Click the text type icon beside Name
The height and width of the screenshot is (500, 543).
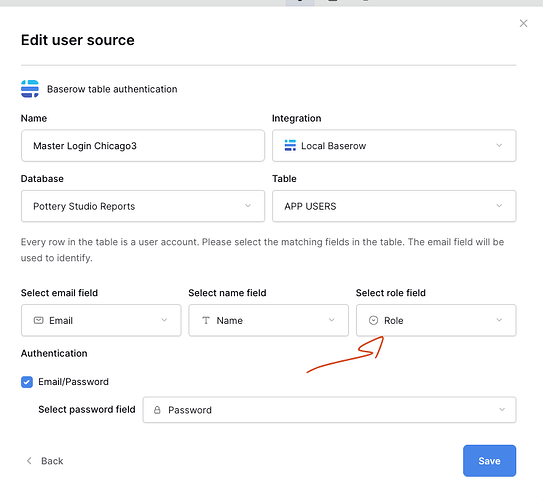pyautogui.click(x=206, y=320)
